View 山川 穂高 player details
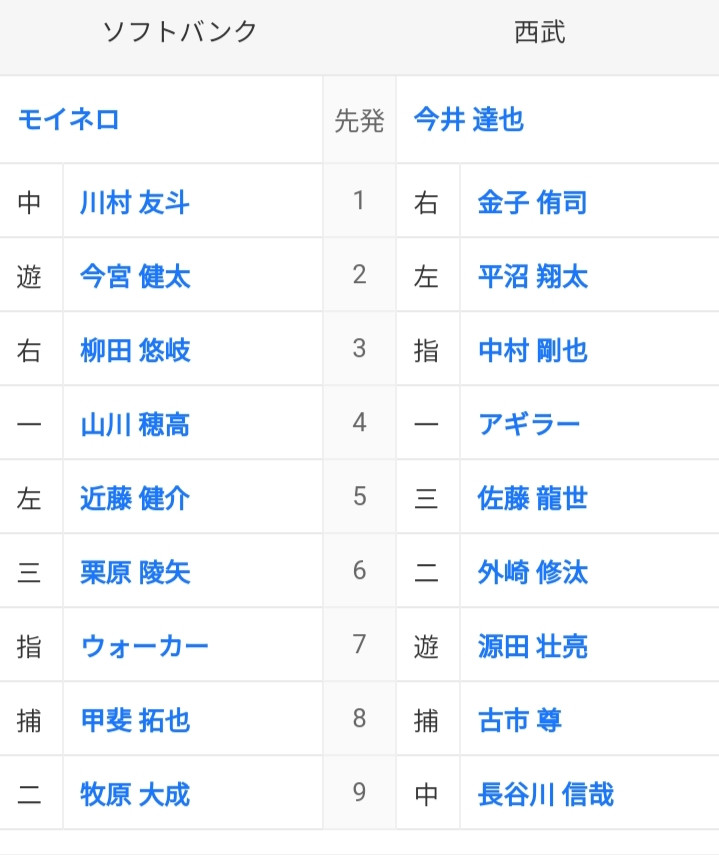This screenshot has width=719, height=855. 135,424
